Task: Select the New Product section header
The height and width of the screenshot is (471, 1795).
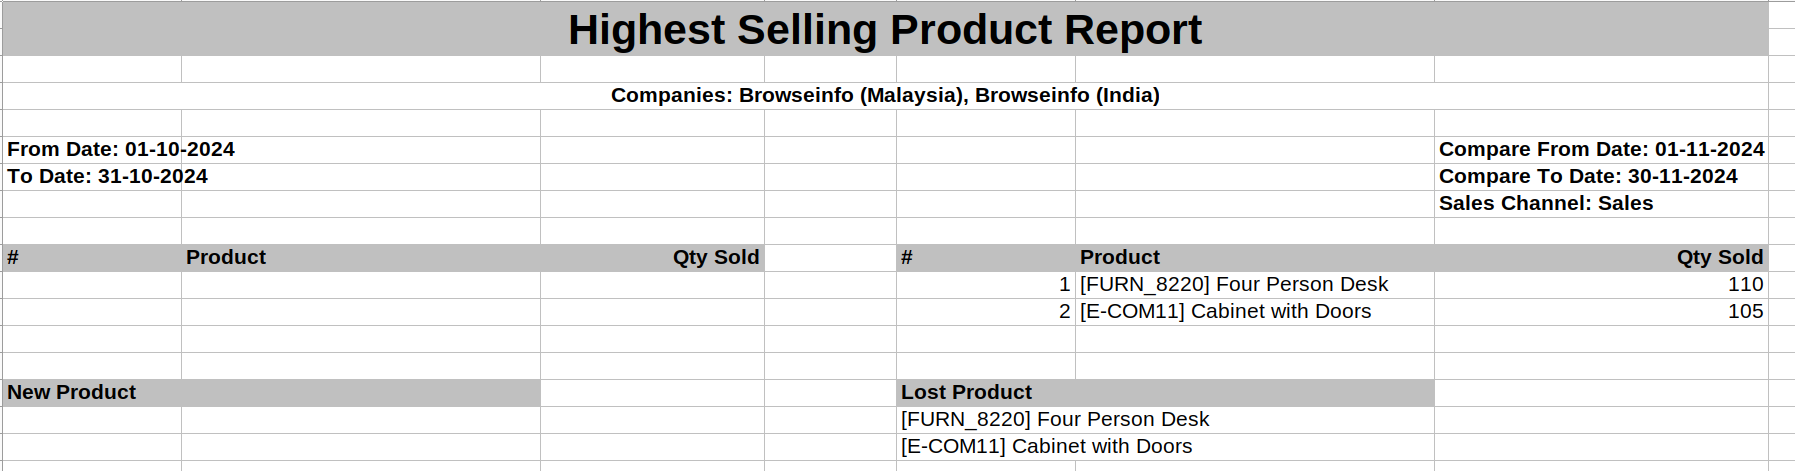Action: [x=72, y=392]
